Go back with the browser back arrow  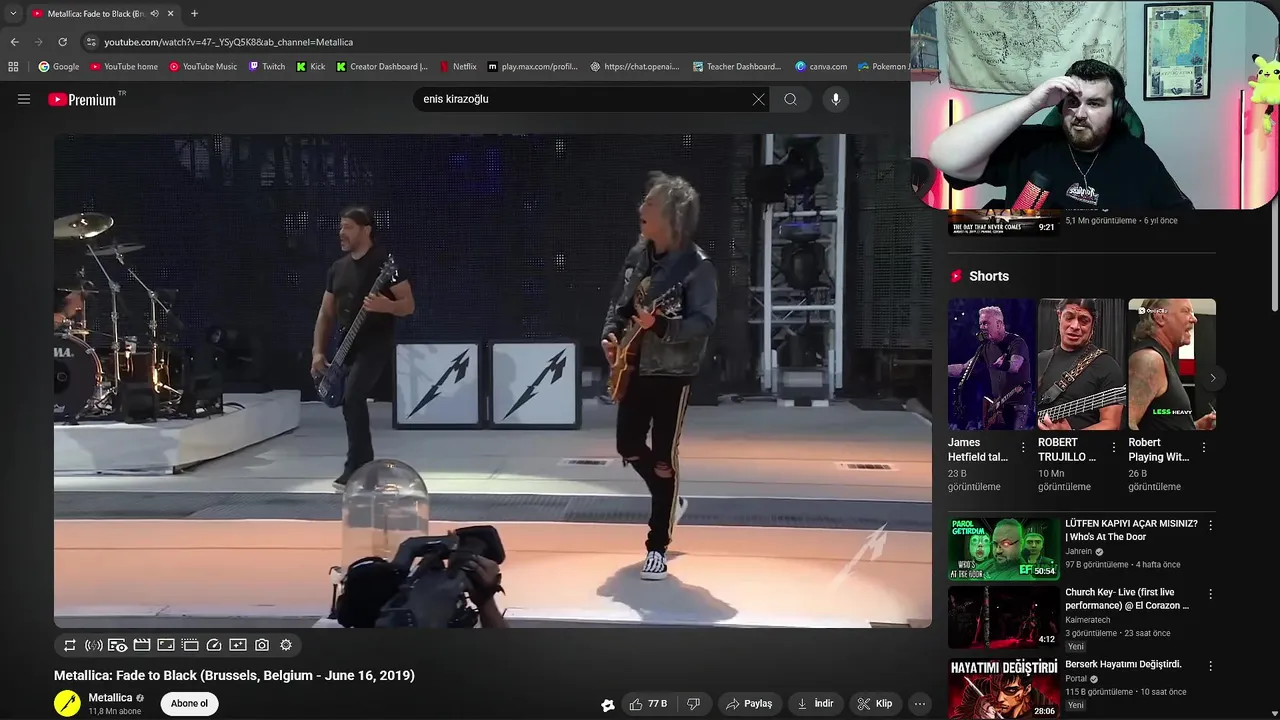pos(14,42)
